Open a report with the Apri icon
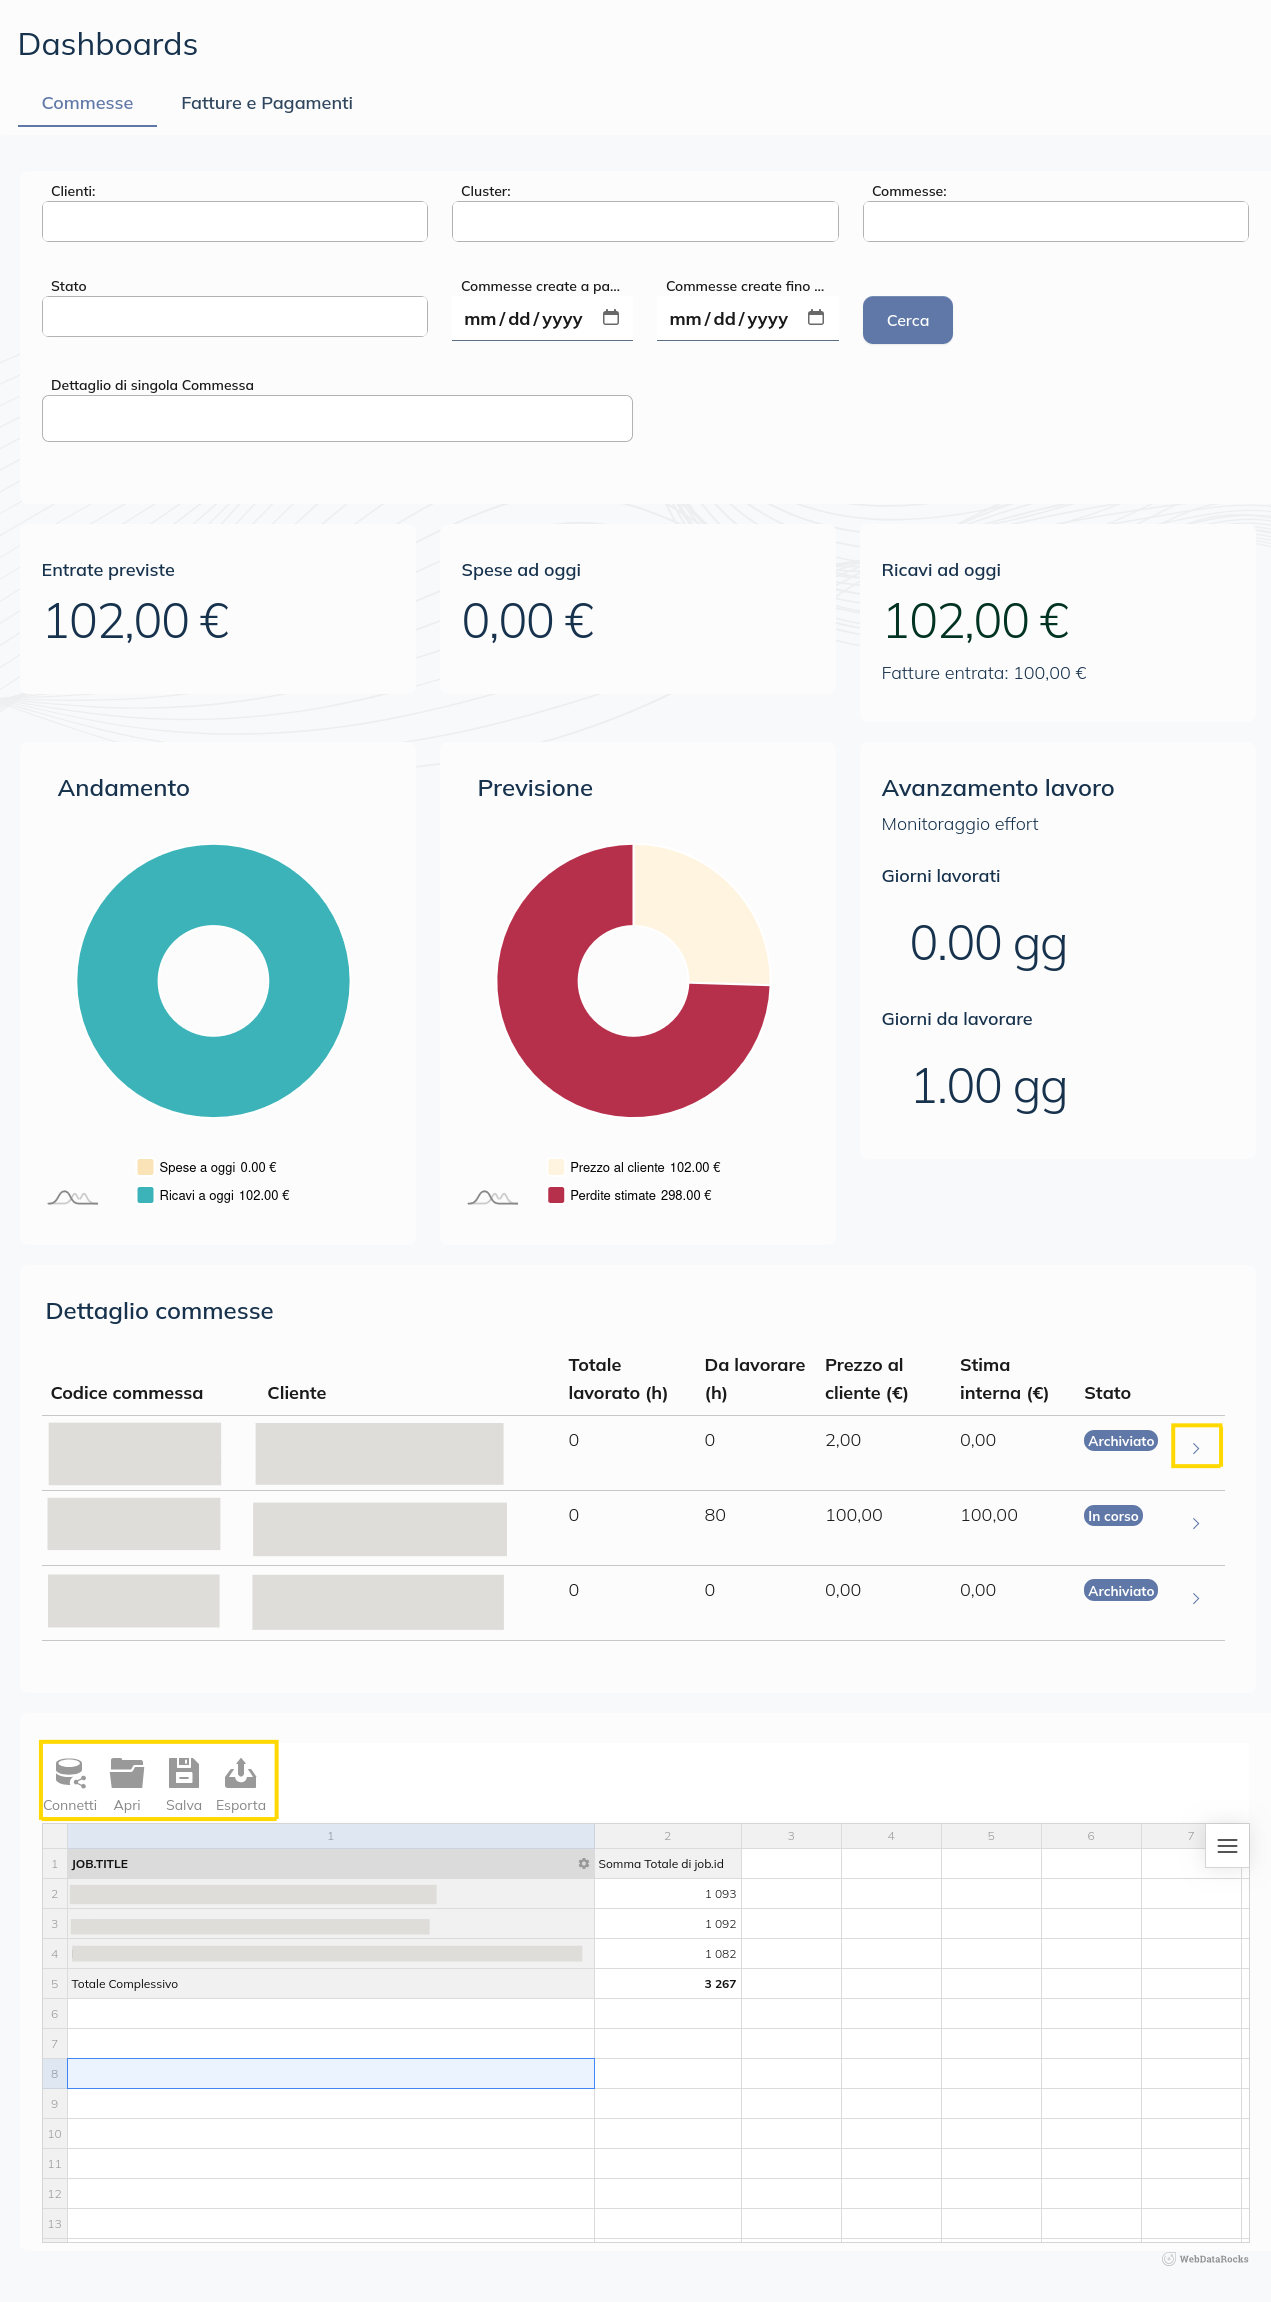Viewport: 1271px width, 2302px height. [127, 1774]
